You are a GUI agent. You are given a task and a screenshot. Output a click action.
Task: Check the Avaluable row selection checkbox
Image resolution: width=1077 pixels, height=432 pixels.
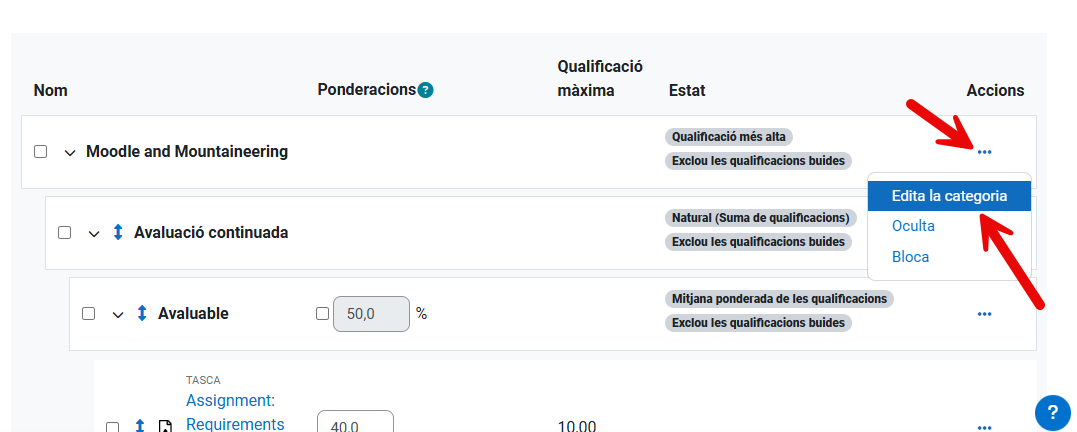89,314
